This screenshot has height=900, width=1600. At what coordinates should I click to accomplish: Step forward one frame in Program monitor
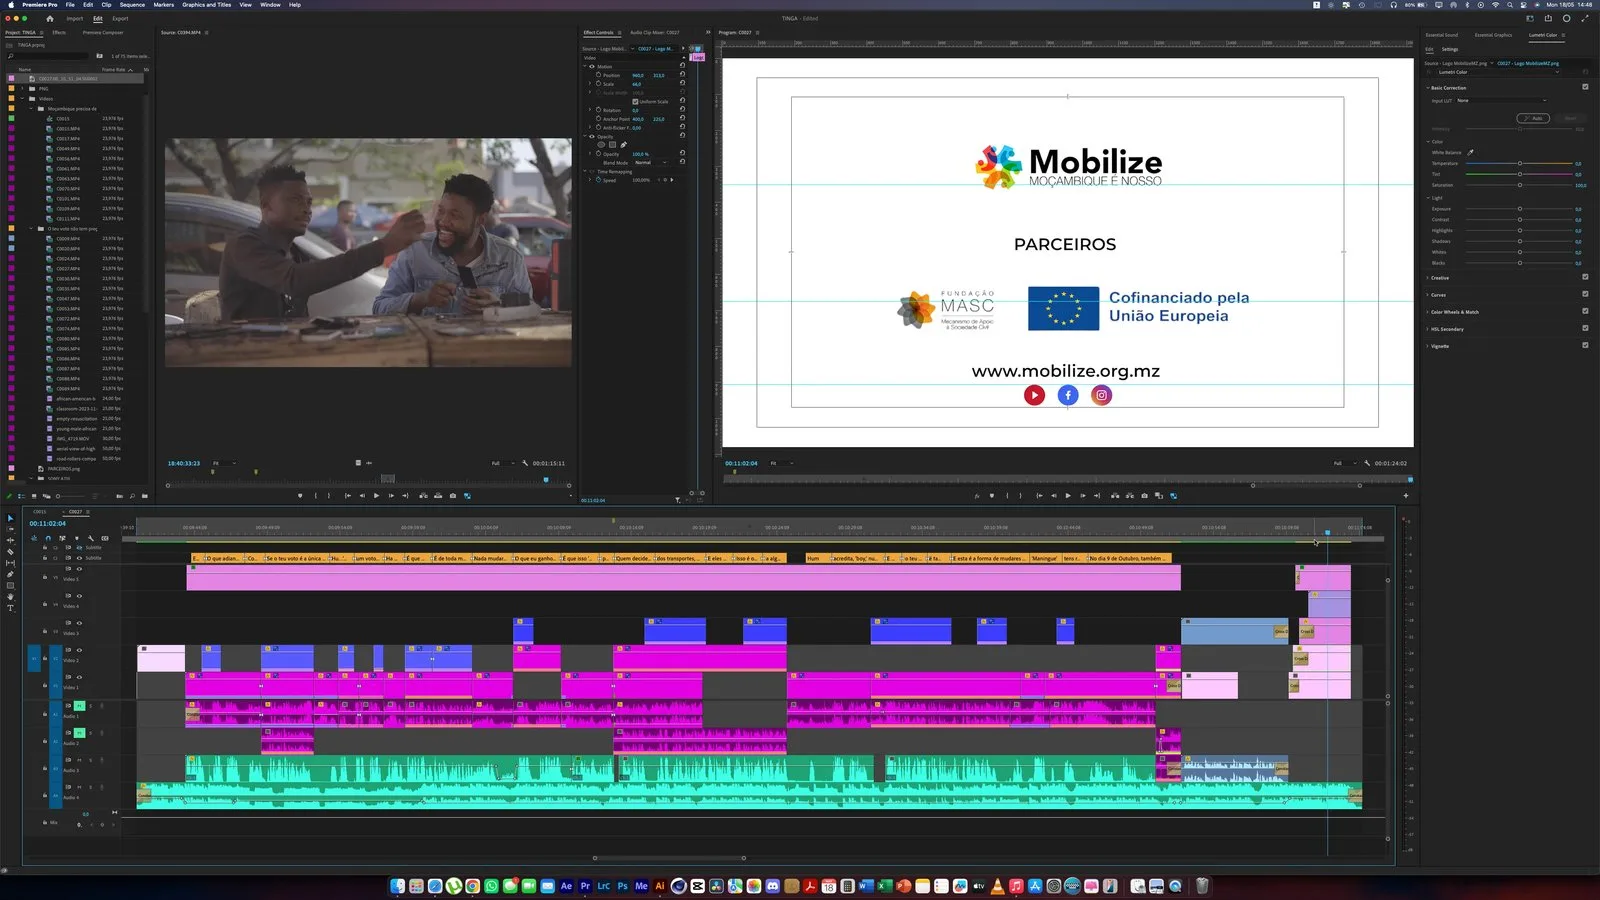pos(1083,495)
